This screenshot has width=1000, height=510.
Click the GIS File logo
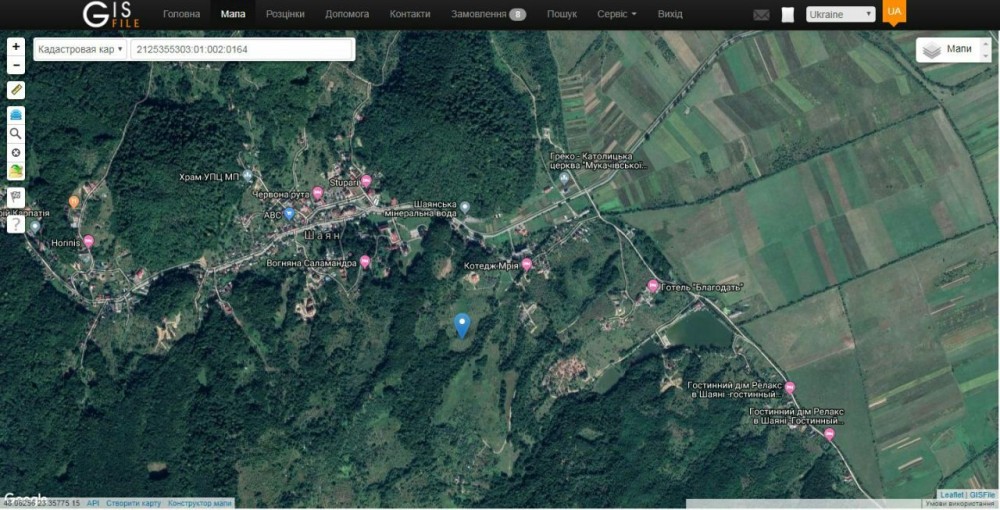111,14
